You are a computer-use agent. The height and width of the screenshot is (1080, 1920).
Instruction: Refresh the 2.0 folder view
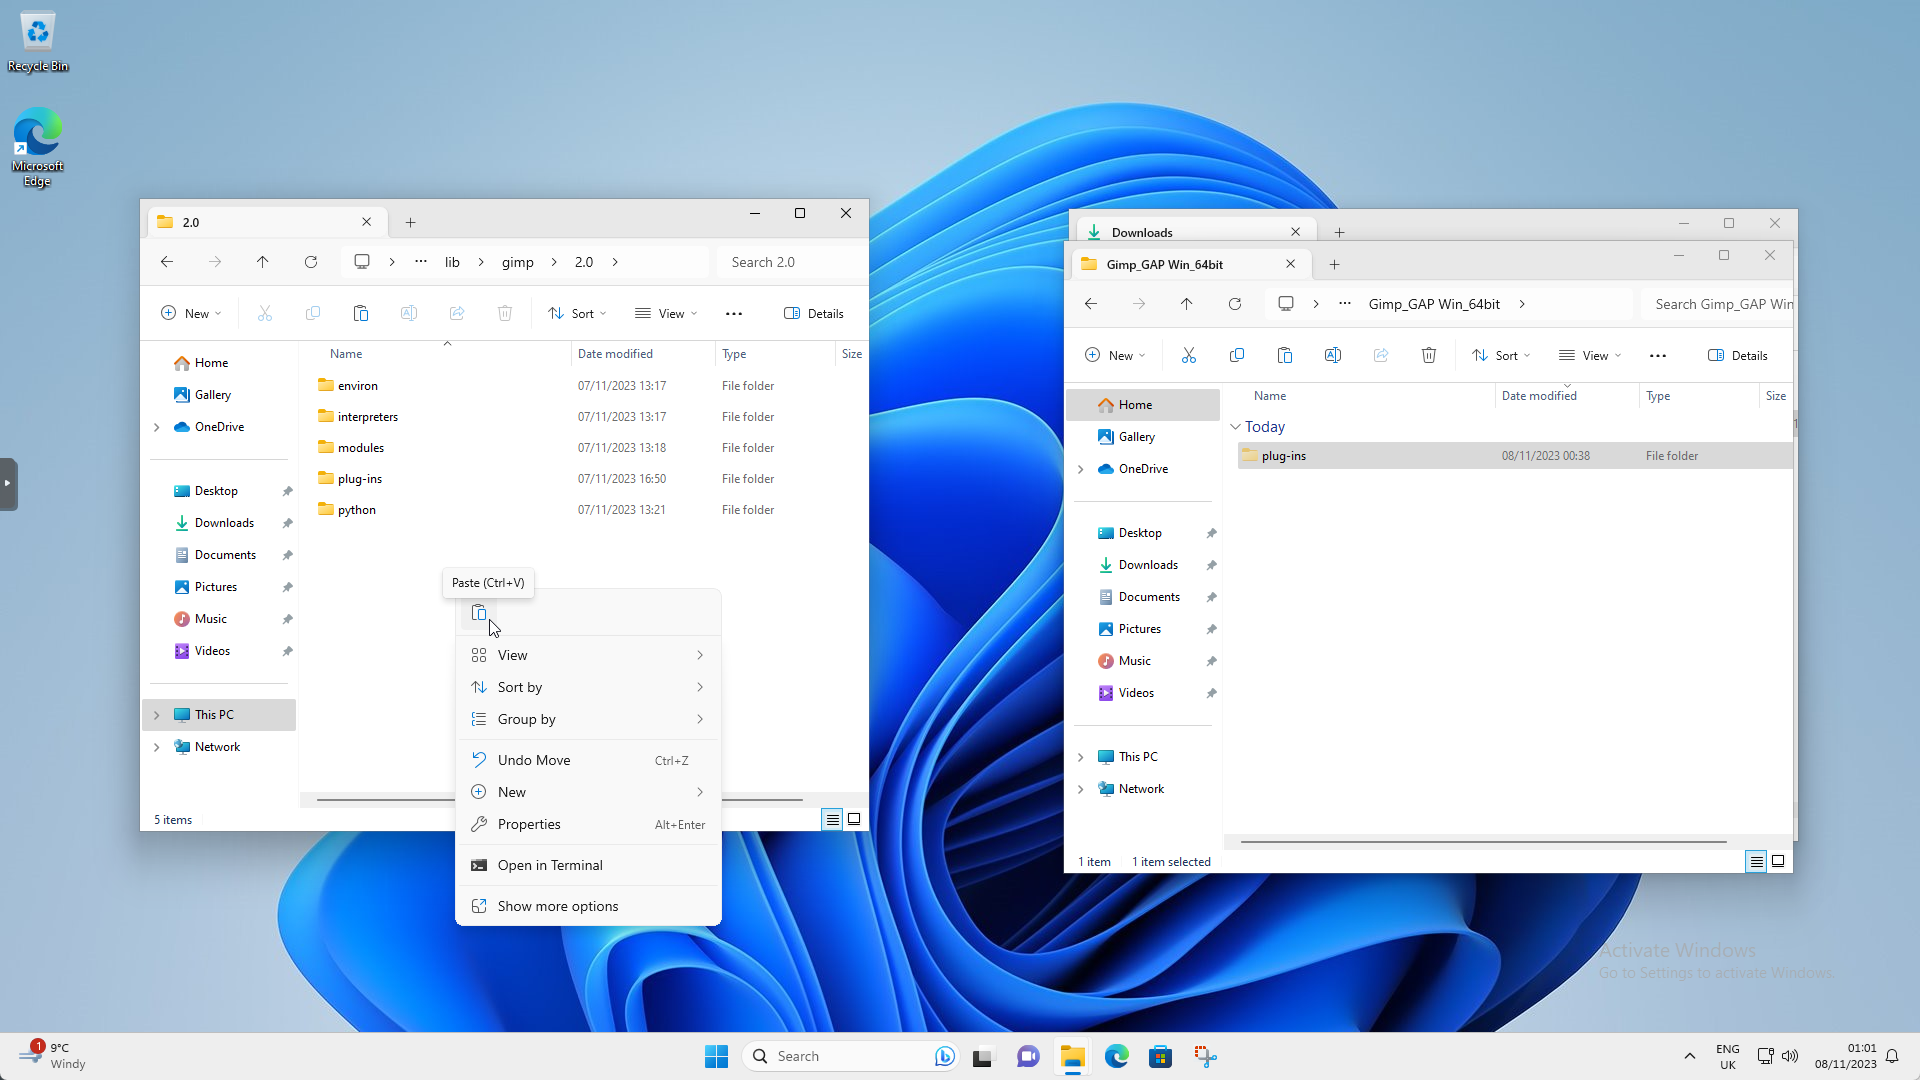pyautogui.click(x=311, y=262)
